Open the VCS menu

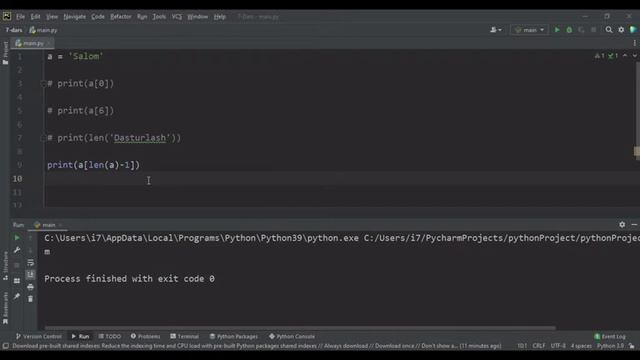pos(177,17)
